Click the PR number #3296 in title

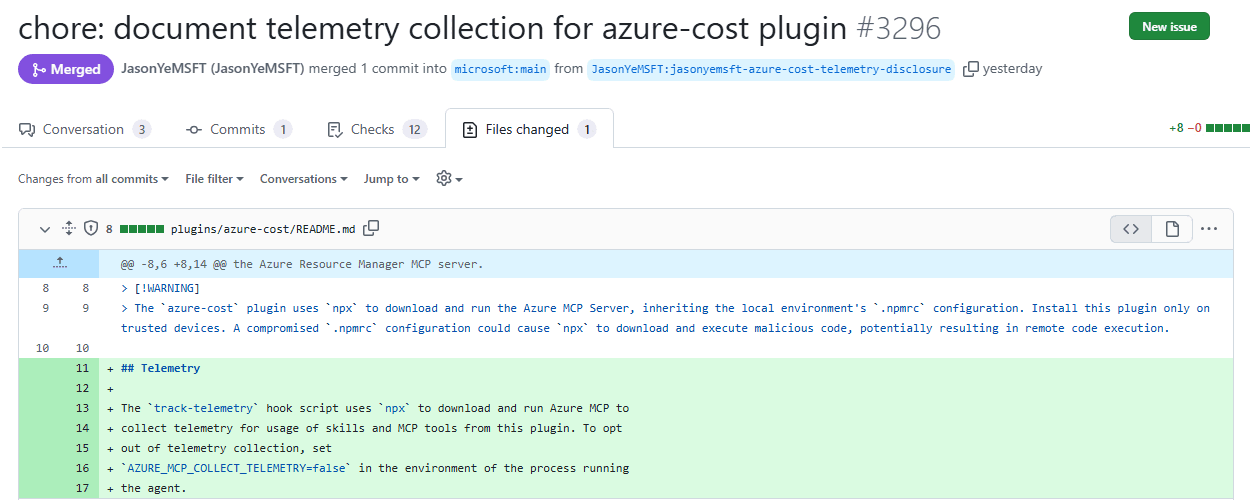(899, 28)
